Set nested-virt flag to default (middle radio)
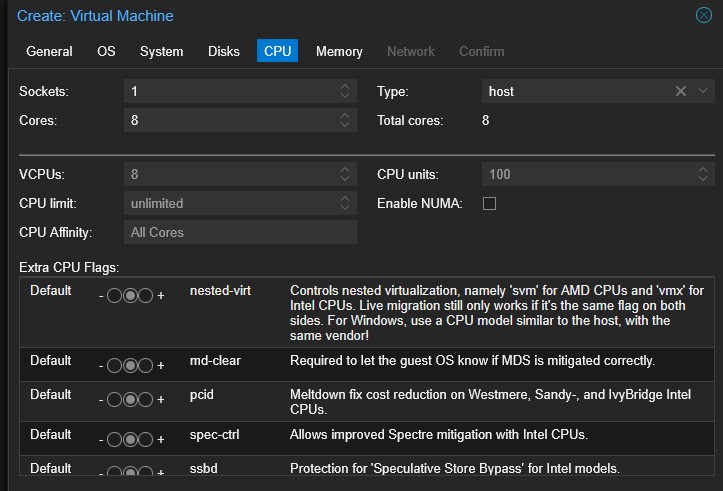The width and height of the screenshot is (723, 491). (130, 296)
